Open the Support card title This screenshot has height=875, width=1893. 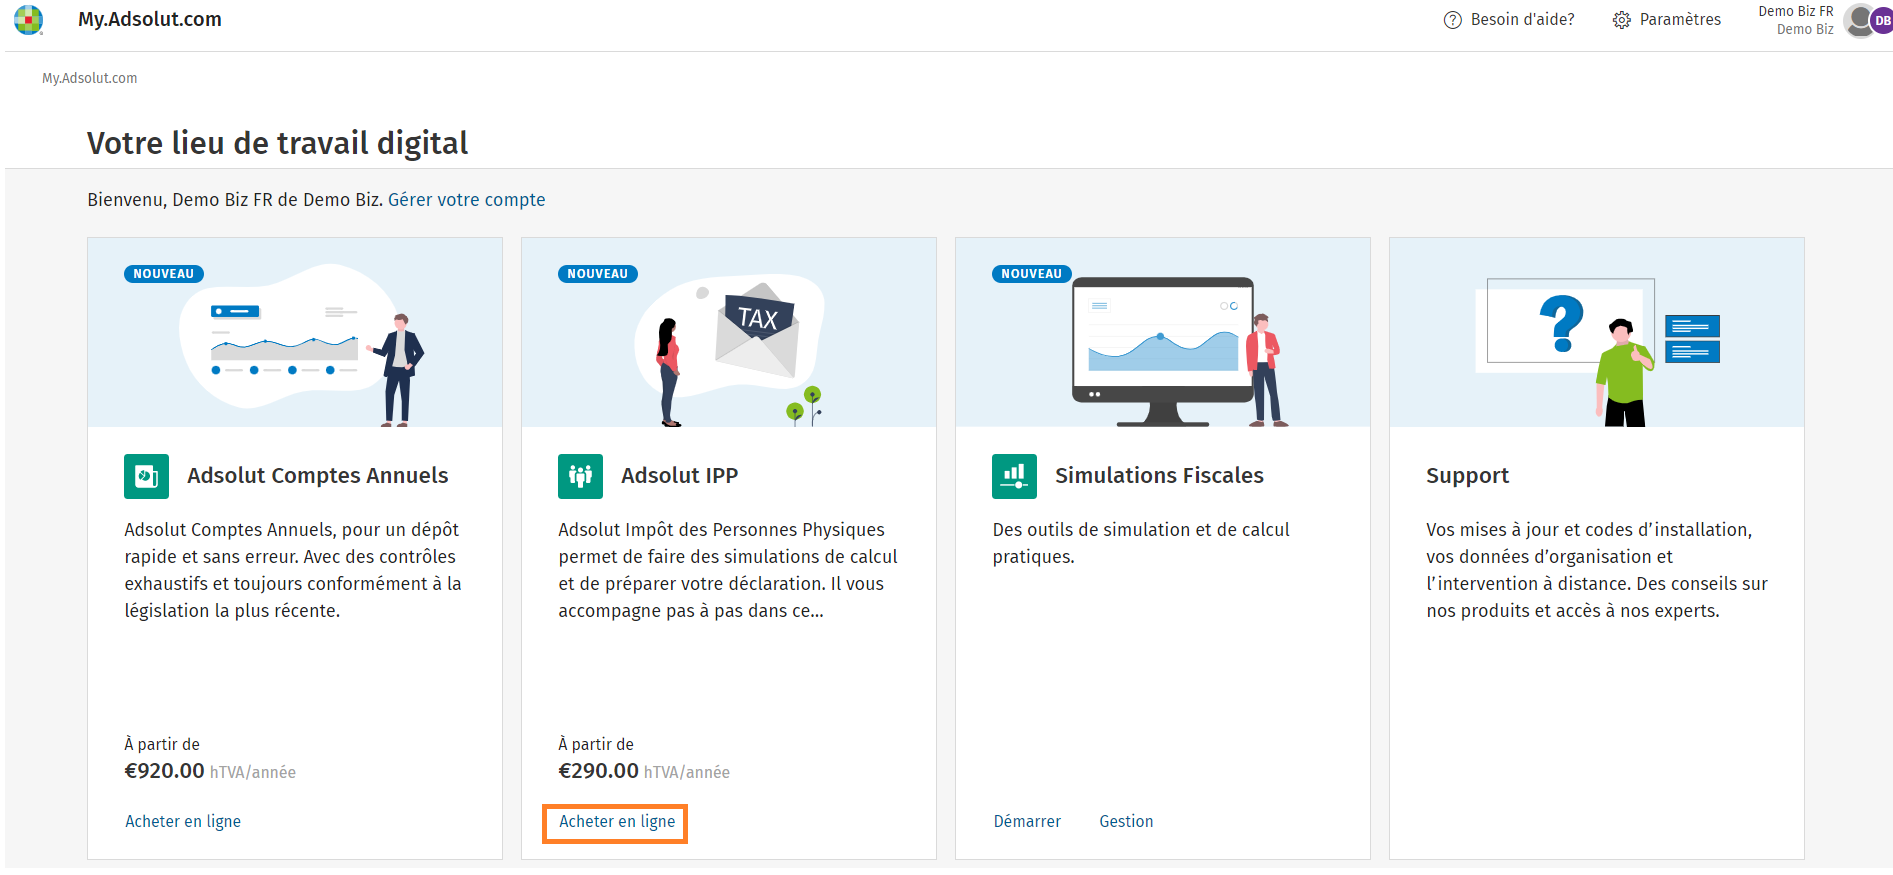[x=1467, y=476]
